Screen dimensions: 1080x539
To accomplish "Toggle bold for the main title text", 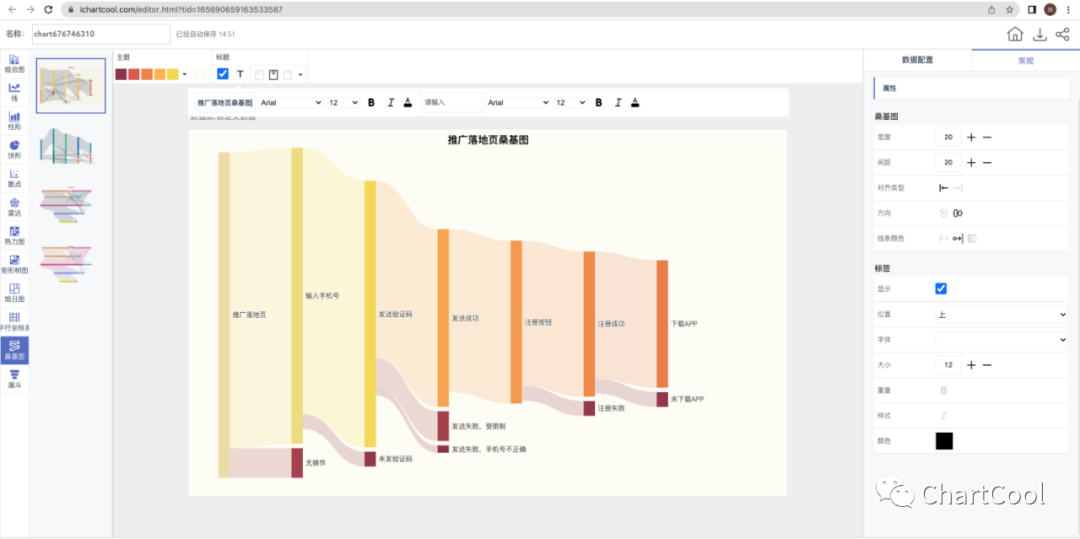I will coord(371,102).
